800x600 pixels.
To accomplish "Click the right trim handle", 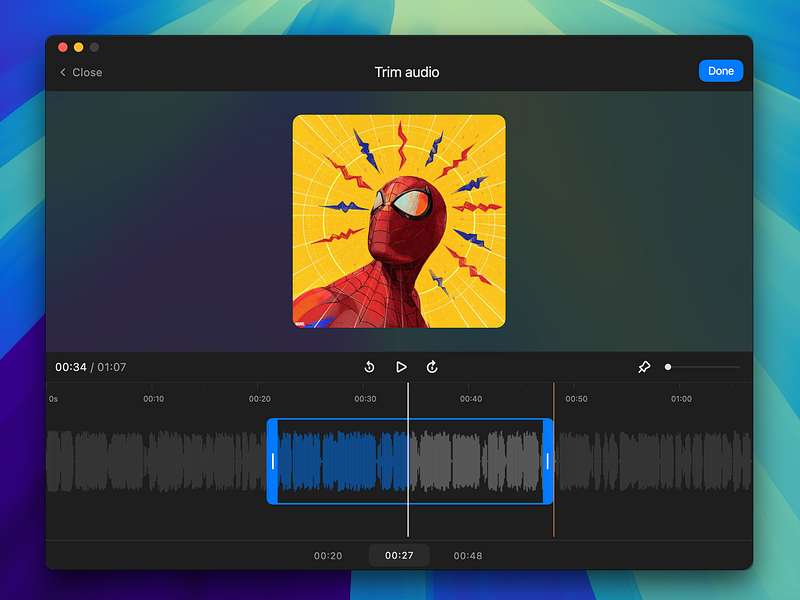I will pos(548,461).
